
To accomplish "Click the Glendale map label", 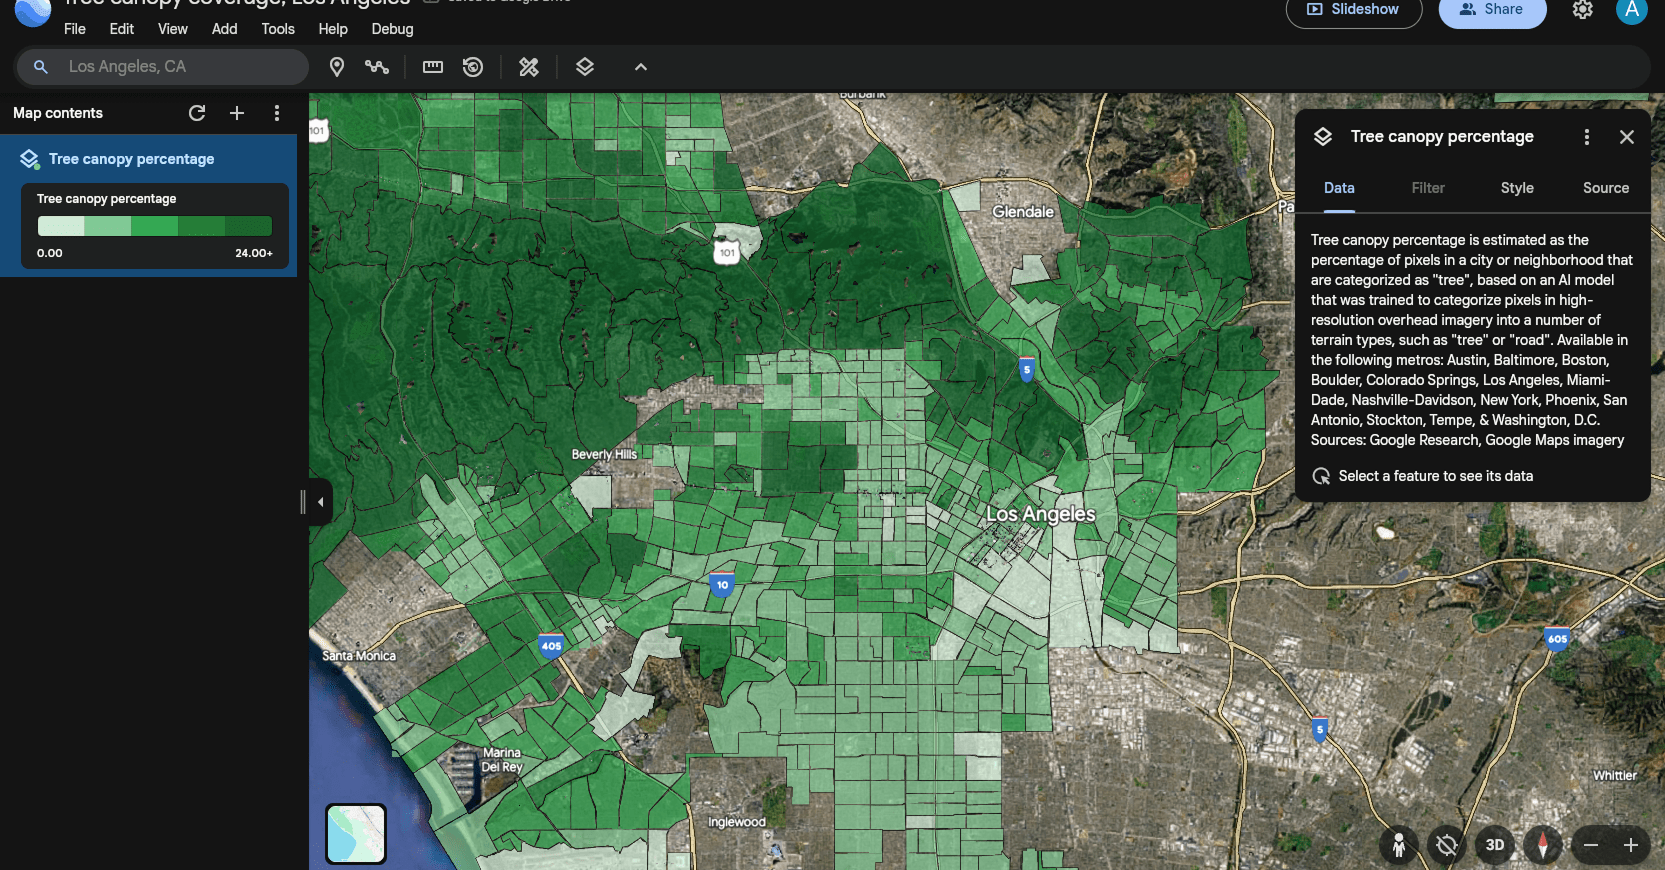I will tap(1023, 212).
